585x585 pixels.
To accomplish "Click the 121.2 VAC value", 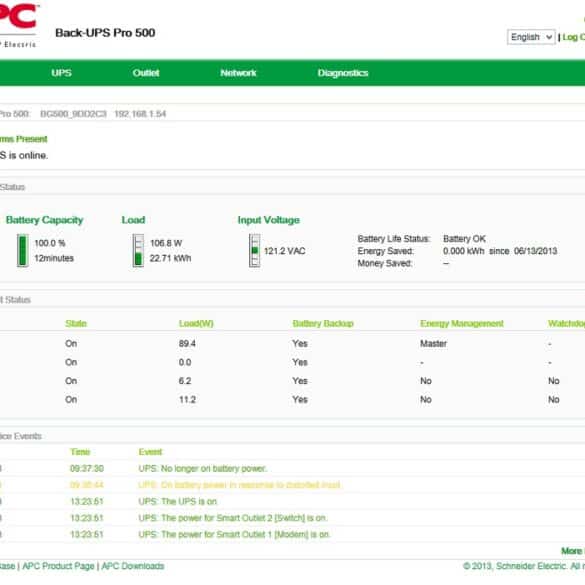I will click(x=285, y=251).
